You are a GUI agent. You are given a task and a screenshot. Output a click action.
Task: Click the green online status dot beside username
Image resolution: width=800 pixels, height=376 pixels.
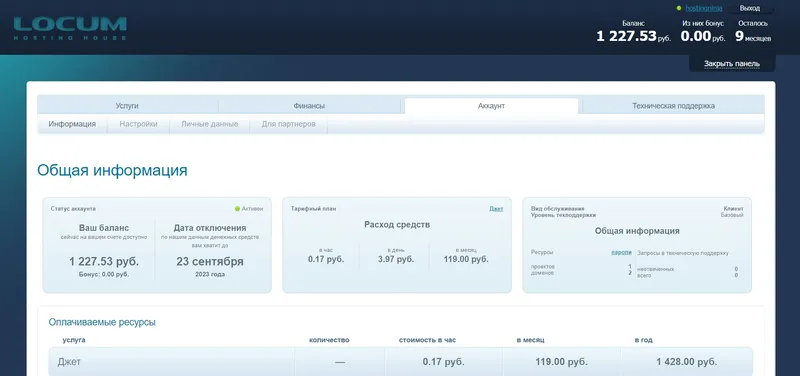tap(679, 8)
